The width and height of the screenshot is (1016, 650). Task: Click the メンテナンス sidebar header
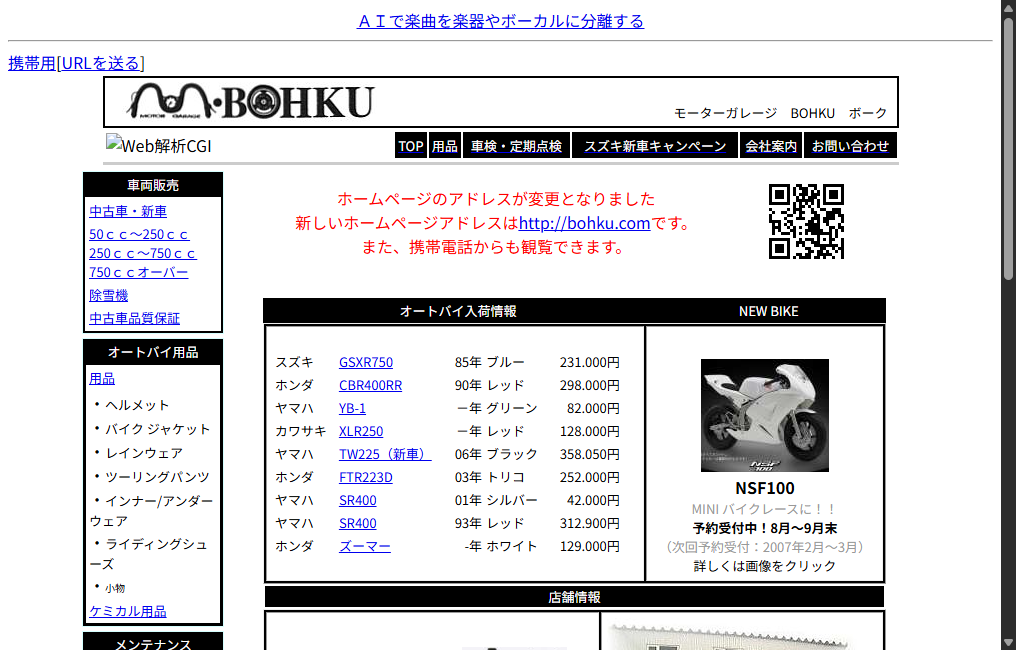click(x=153, y=643)
